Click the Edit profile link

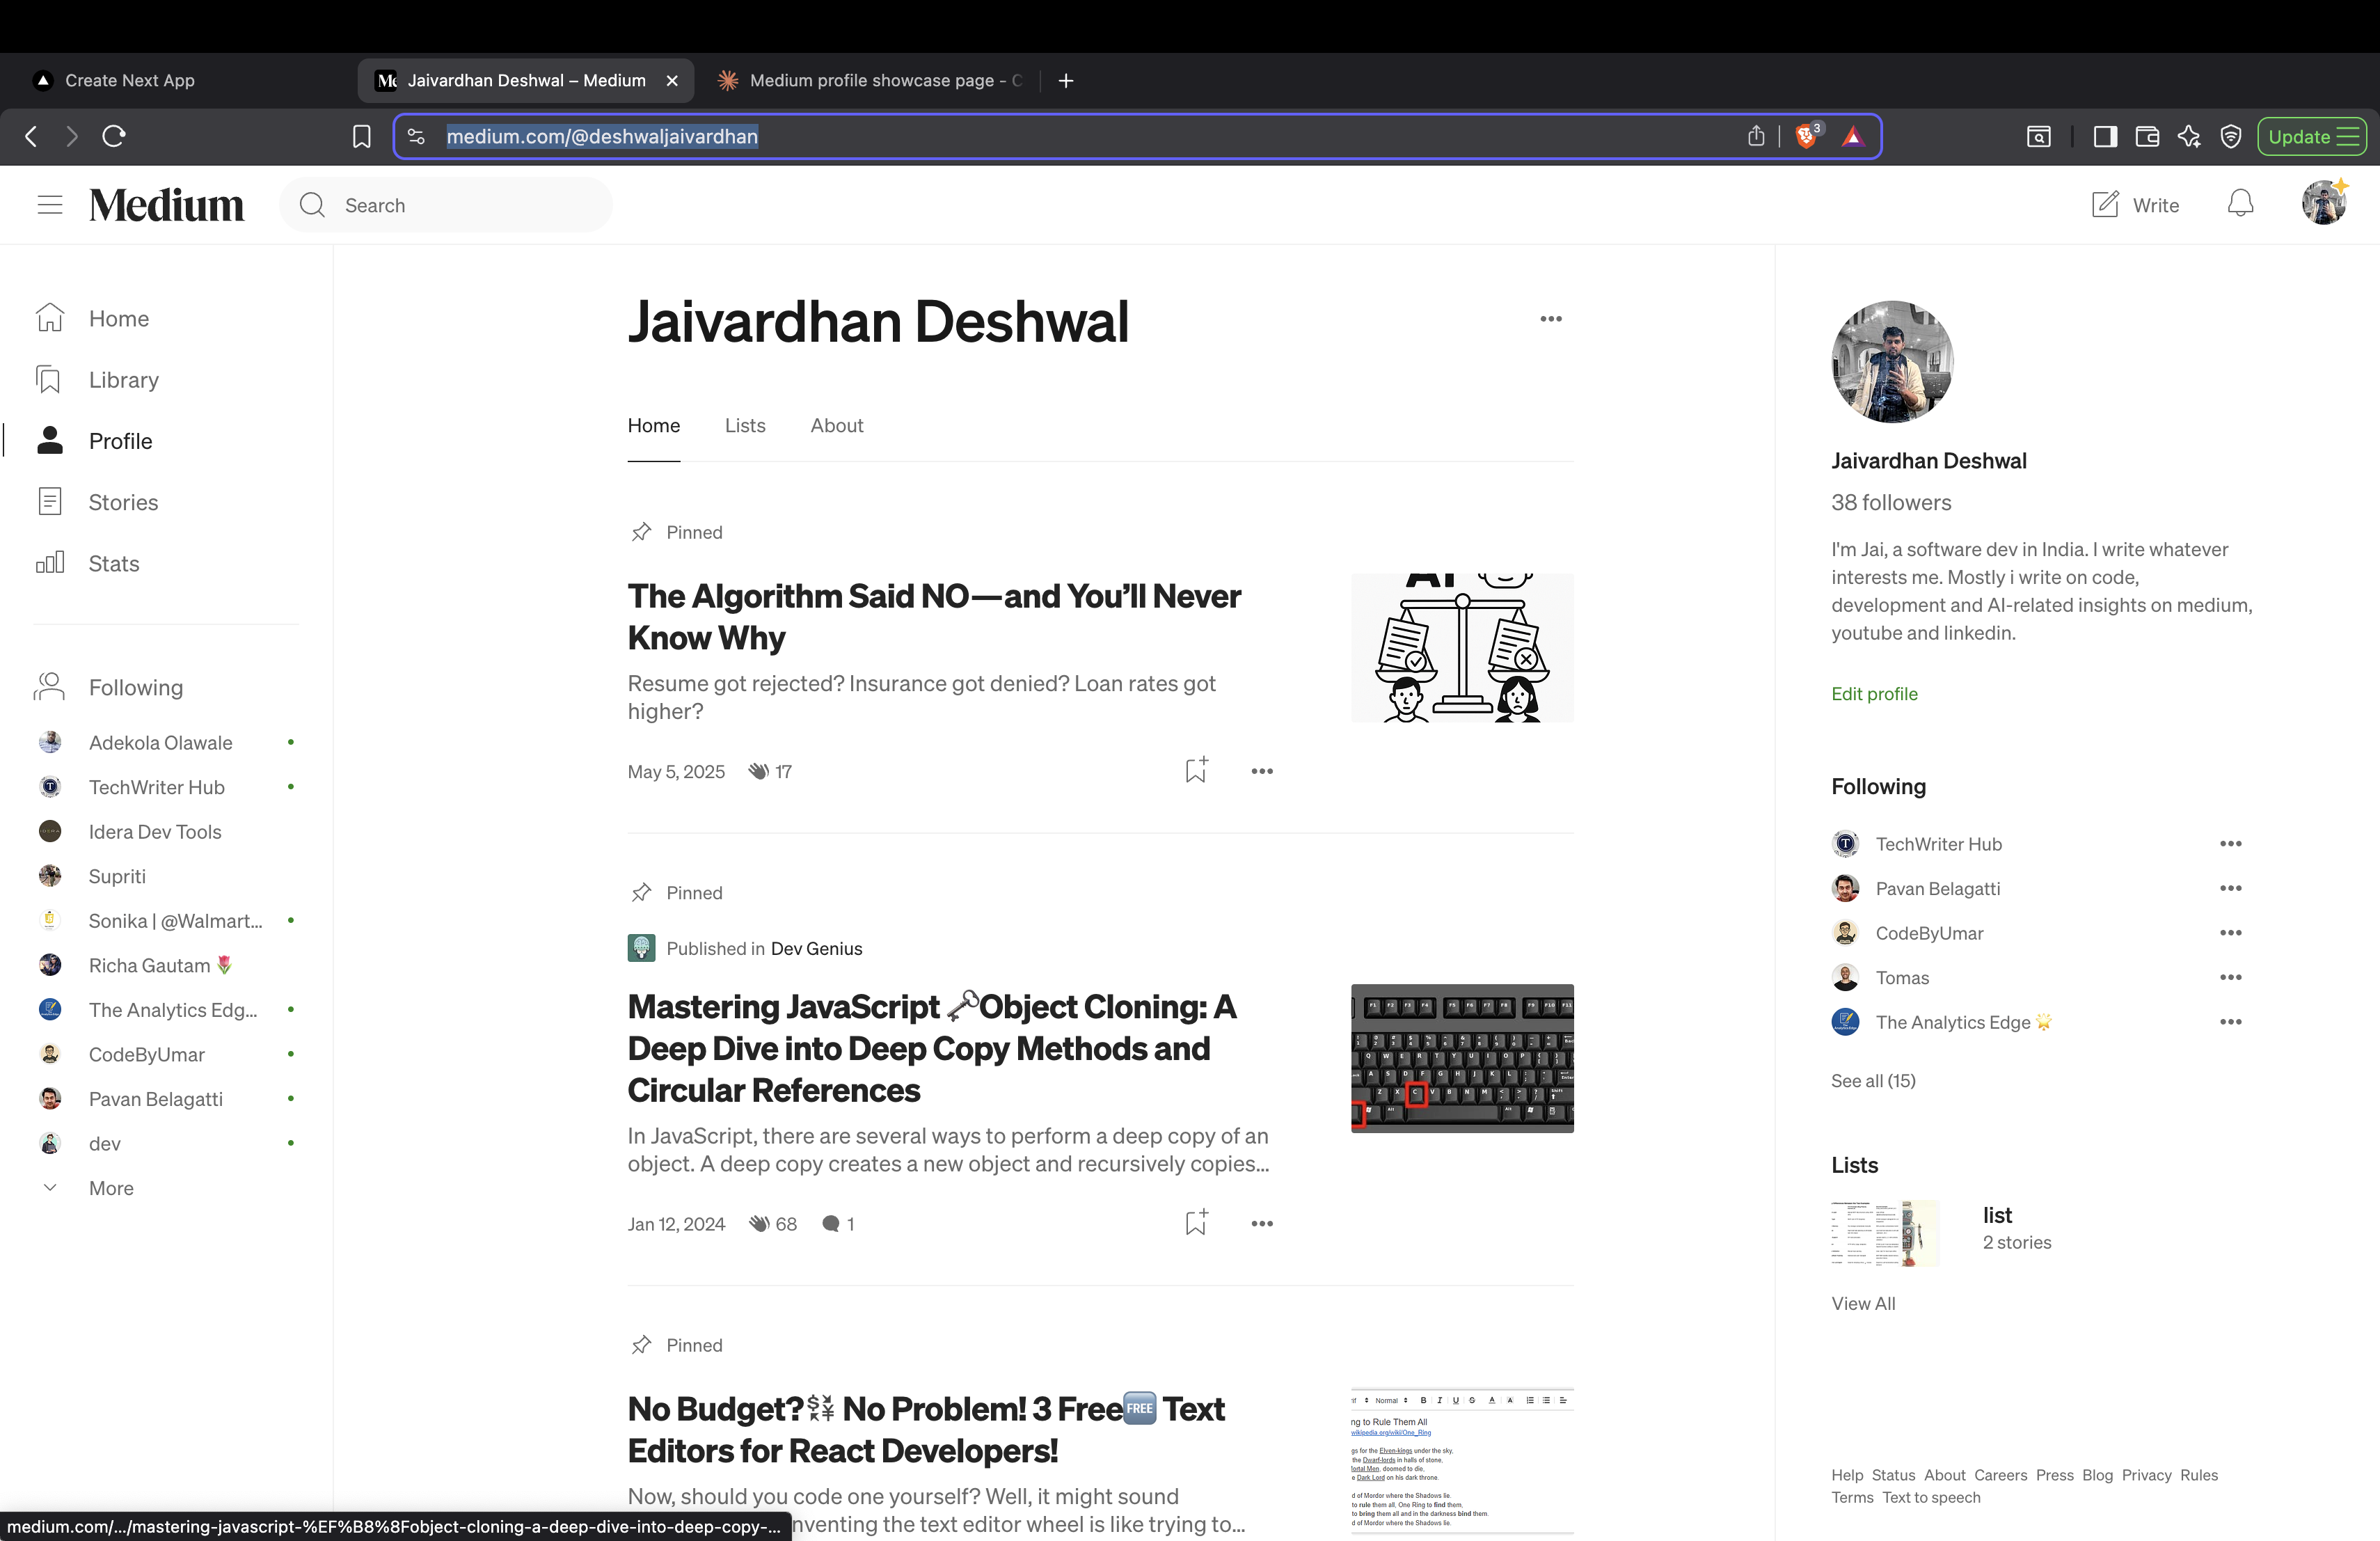(x=1873, y=693)
